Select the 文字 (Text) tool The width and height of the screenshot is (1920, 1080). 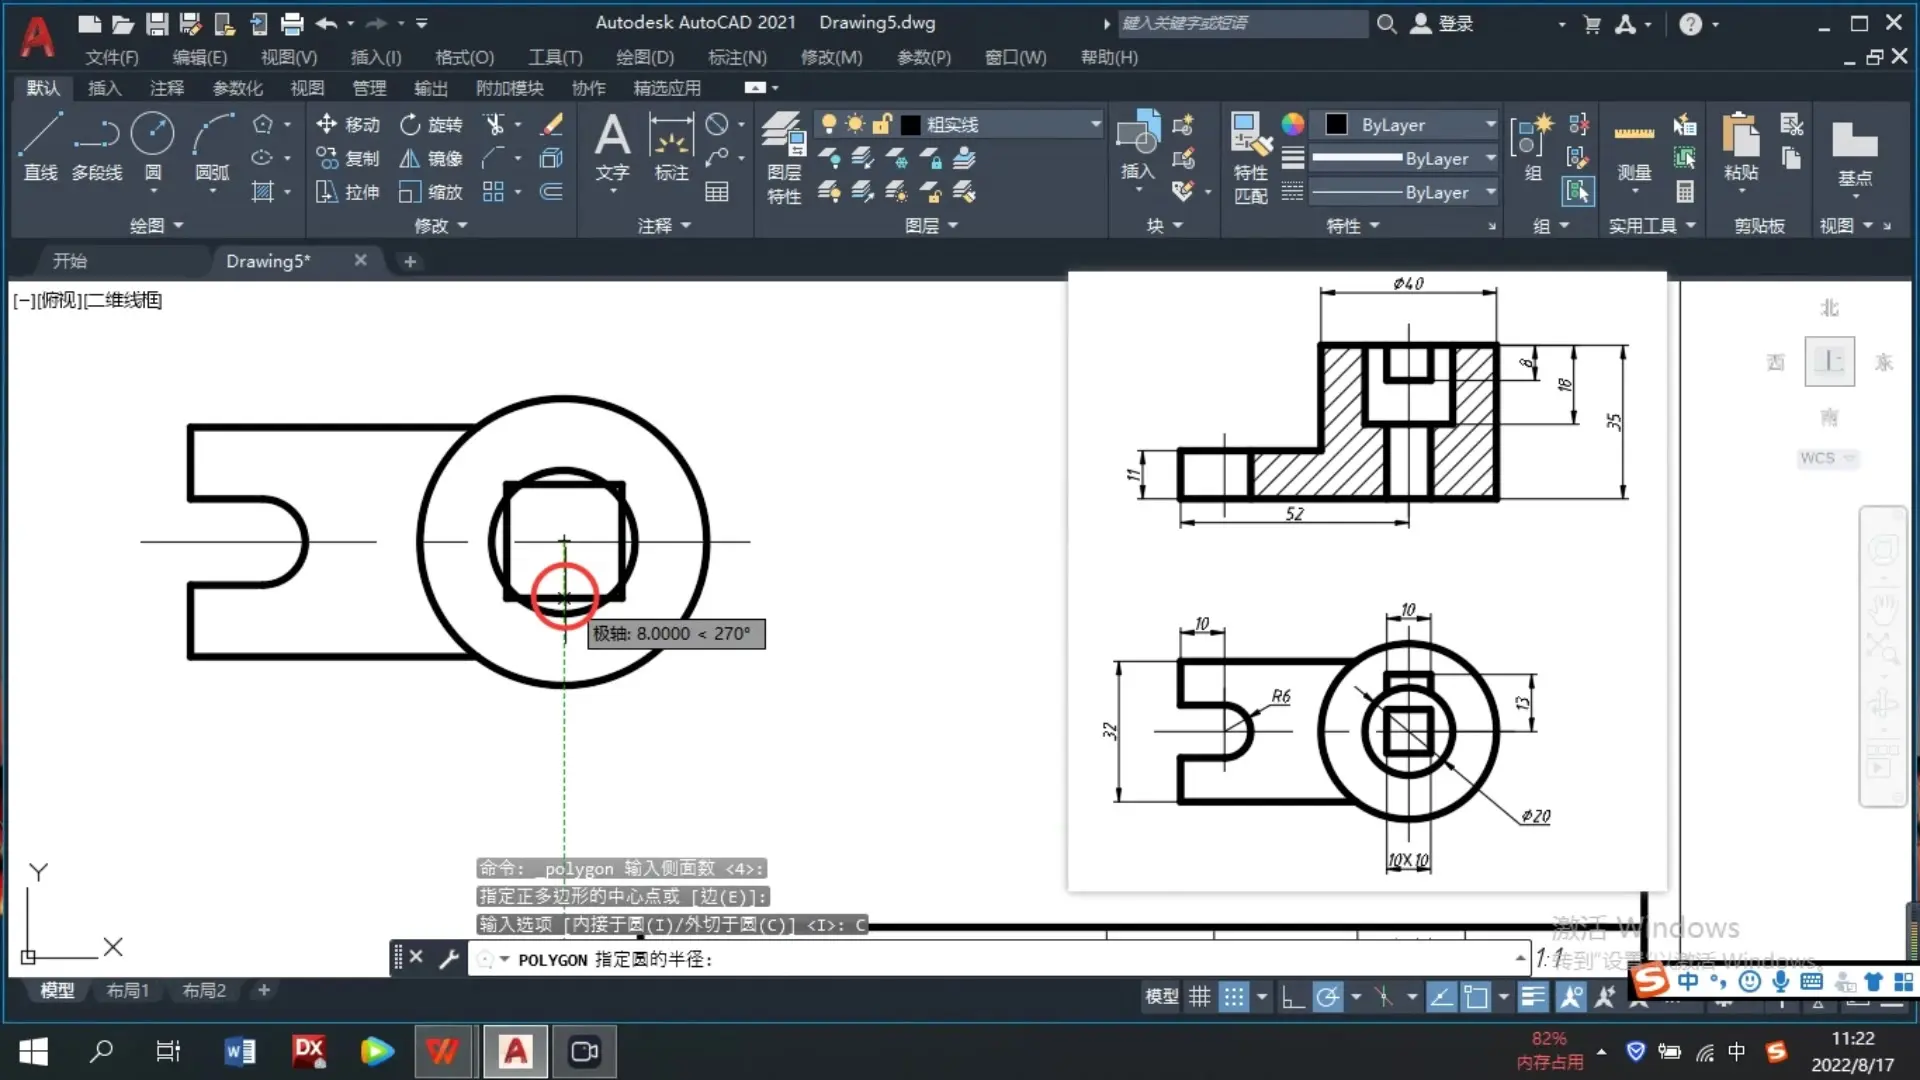[612, 147]
